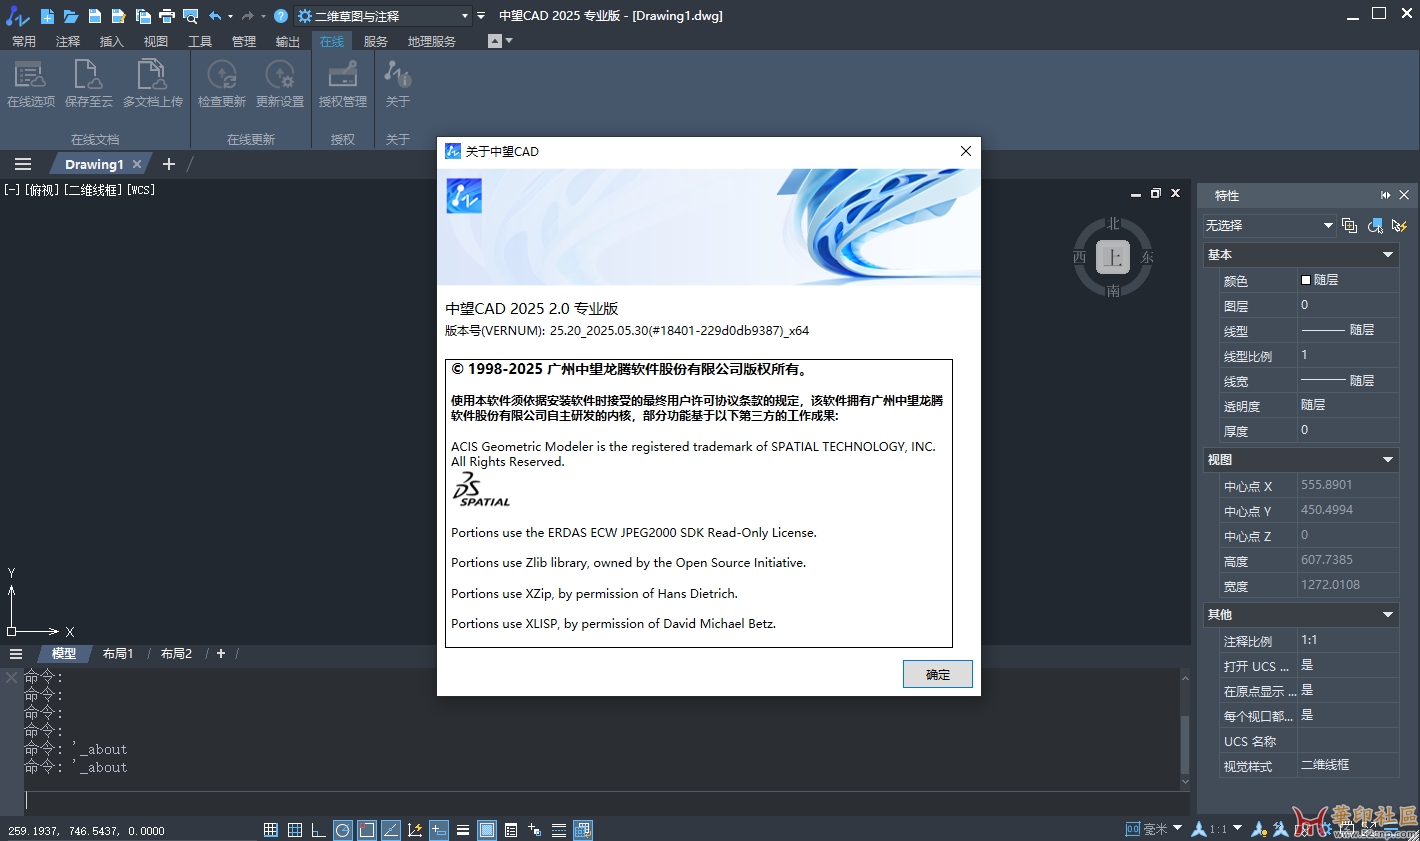Add a new drawing tab with plus button

[x=168, y=164]
